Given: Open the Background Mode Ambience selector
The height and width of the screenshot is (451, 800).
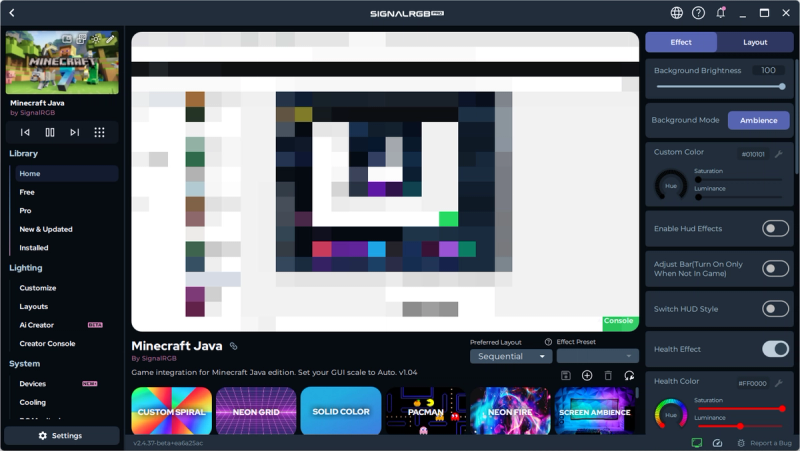Looking at the screenshot, I should click(x=758, y=120).
